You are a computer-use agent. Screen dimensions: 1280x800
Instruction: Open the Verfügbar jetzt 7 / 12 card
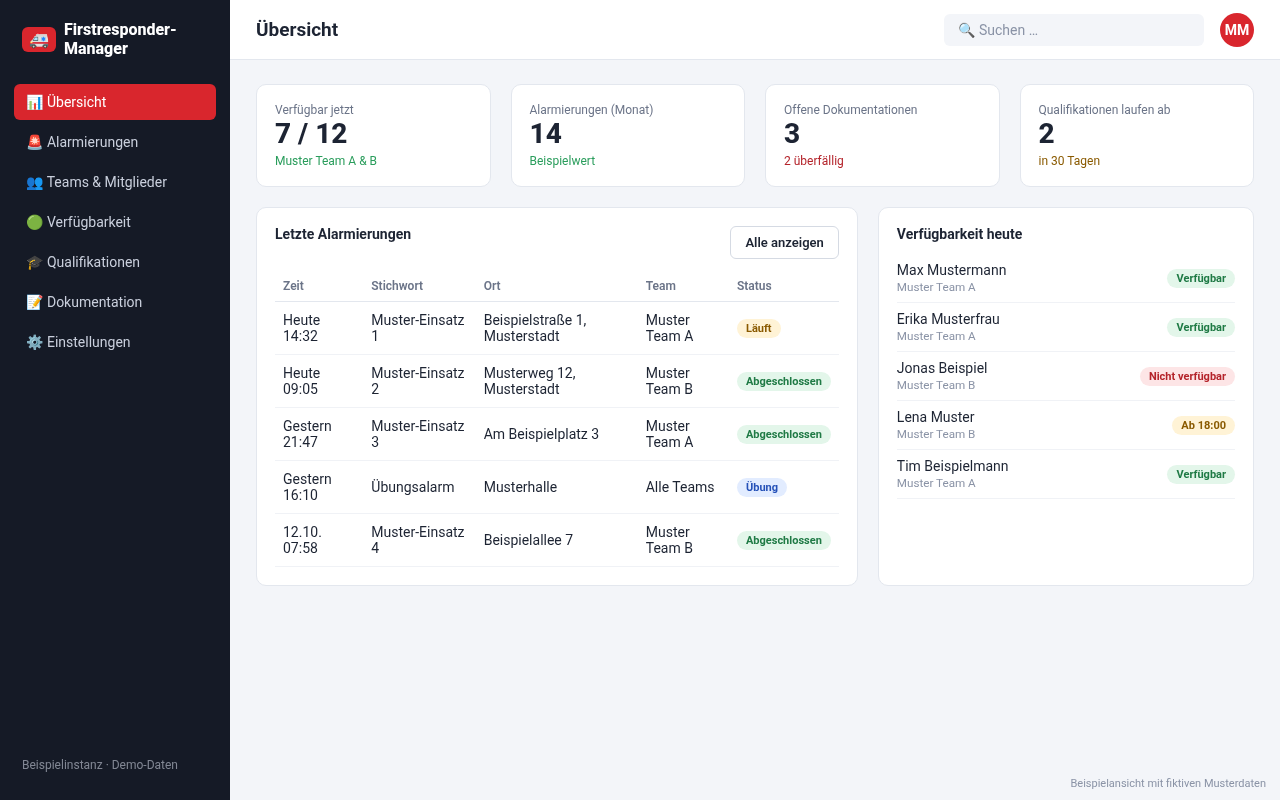pos(373,135)
